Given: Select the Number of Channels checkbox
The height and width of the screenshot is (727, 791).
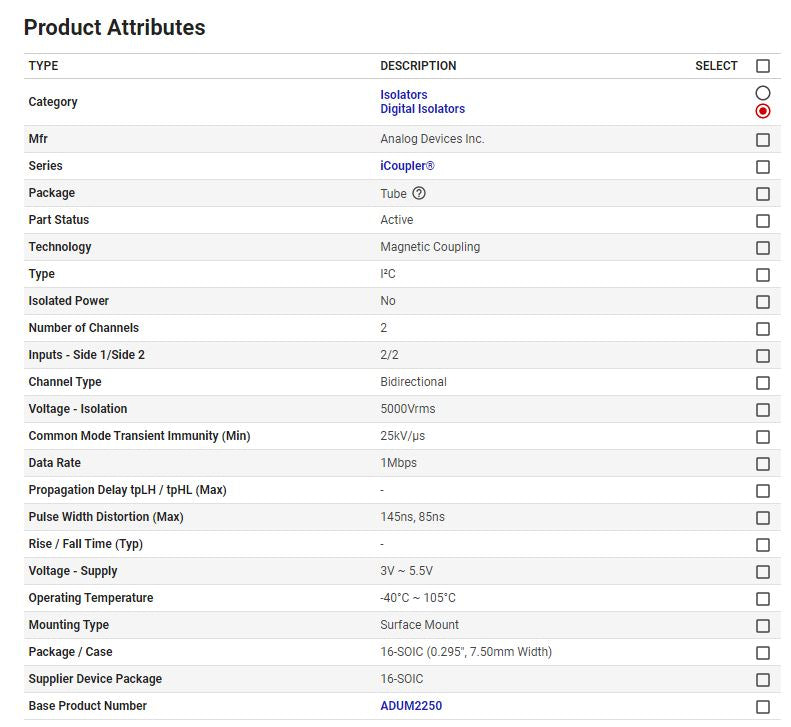Looking at the screenshot, I should (x=763, y=329).
